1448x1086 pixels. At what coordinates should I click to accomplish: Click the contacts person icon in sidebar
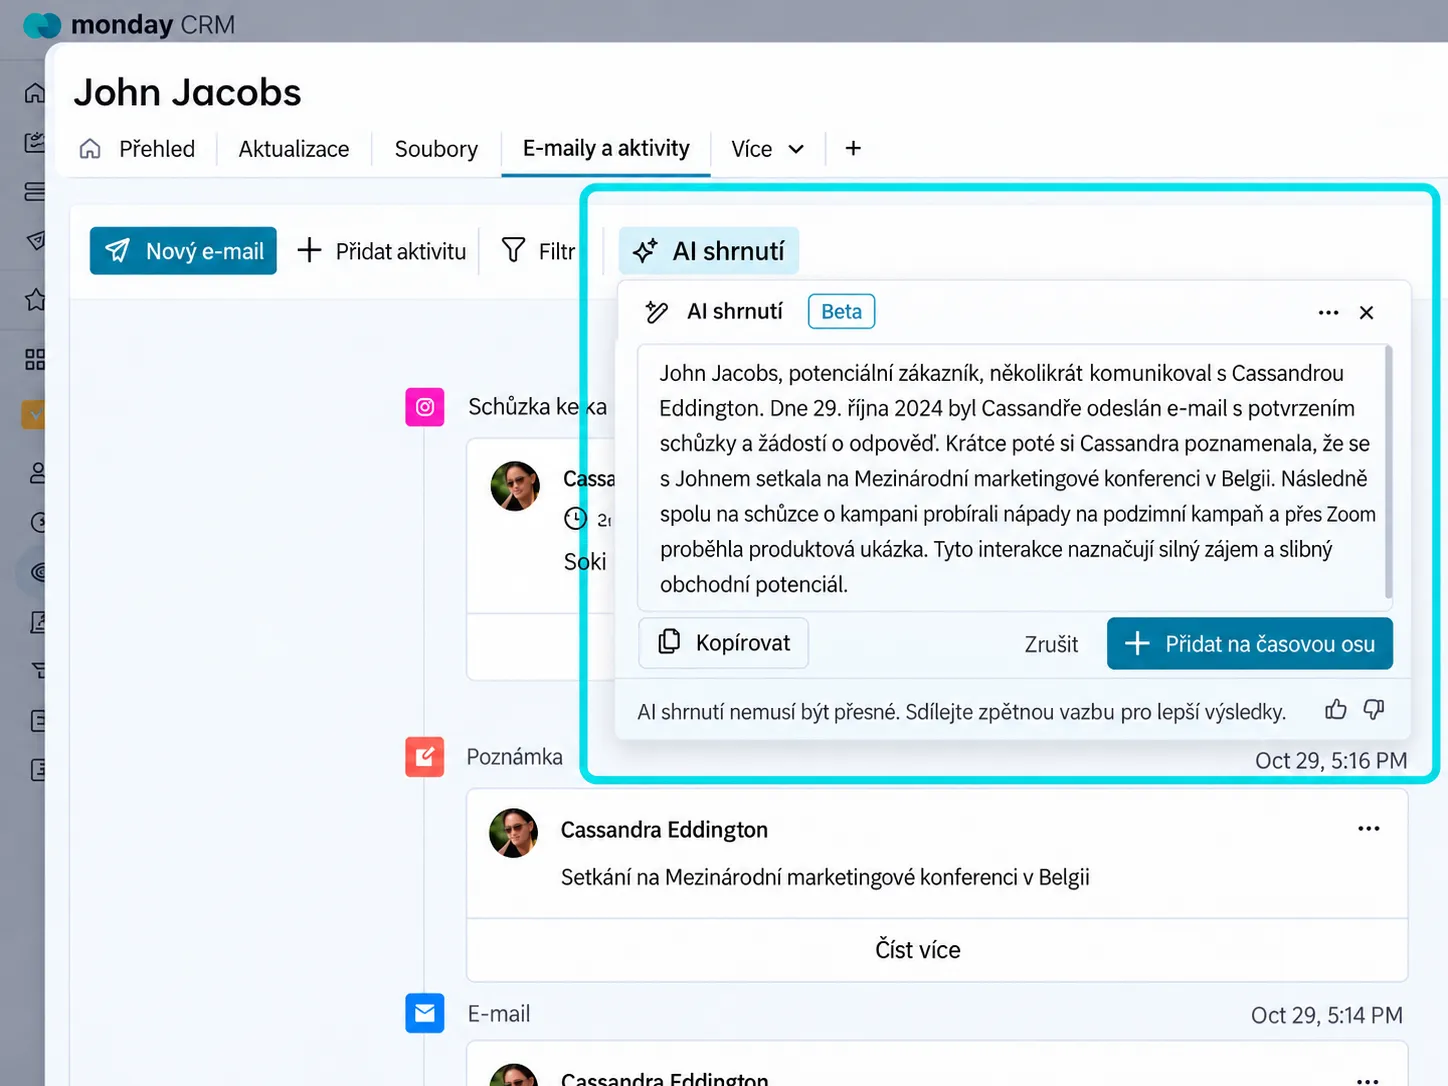tap(37, 472)
